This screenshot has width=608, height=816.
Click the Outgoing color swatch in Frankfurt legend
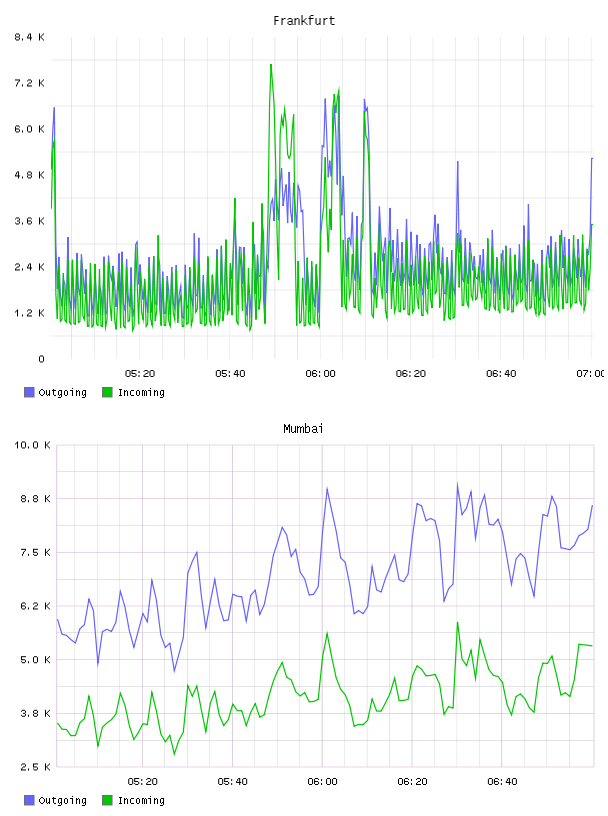(29, 392)
